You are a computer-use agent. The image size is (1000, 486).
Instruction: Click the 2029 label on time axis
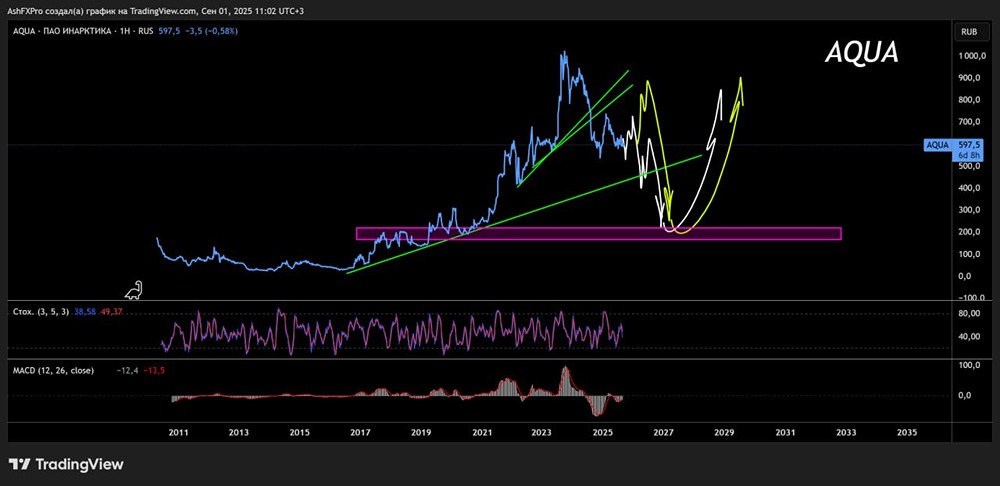tap(724, 432)
